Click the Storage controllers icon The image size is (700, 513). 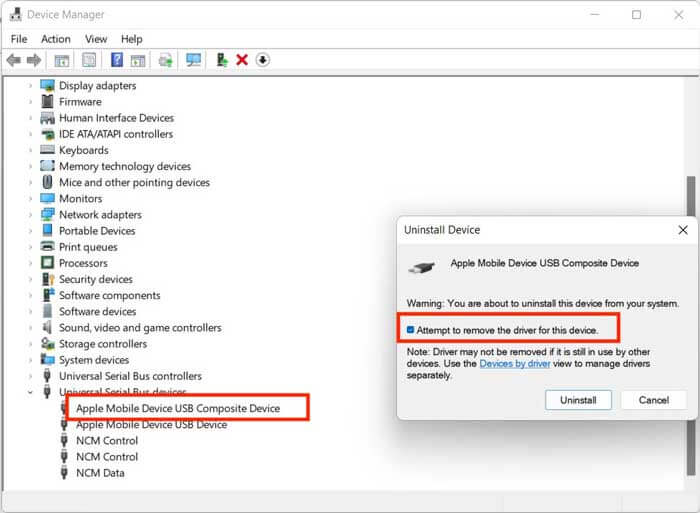point(47,343)
